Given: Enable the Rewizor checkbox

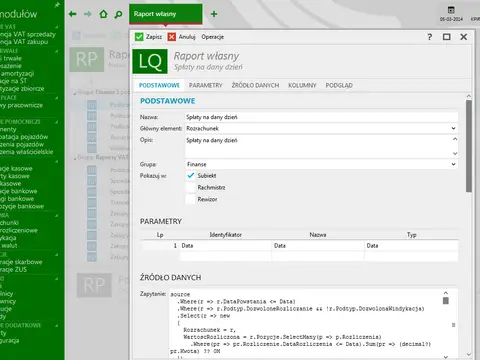Looking at the screenshot, I should [x=191, y=199].
